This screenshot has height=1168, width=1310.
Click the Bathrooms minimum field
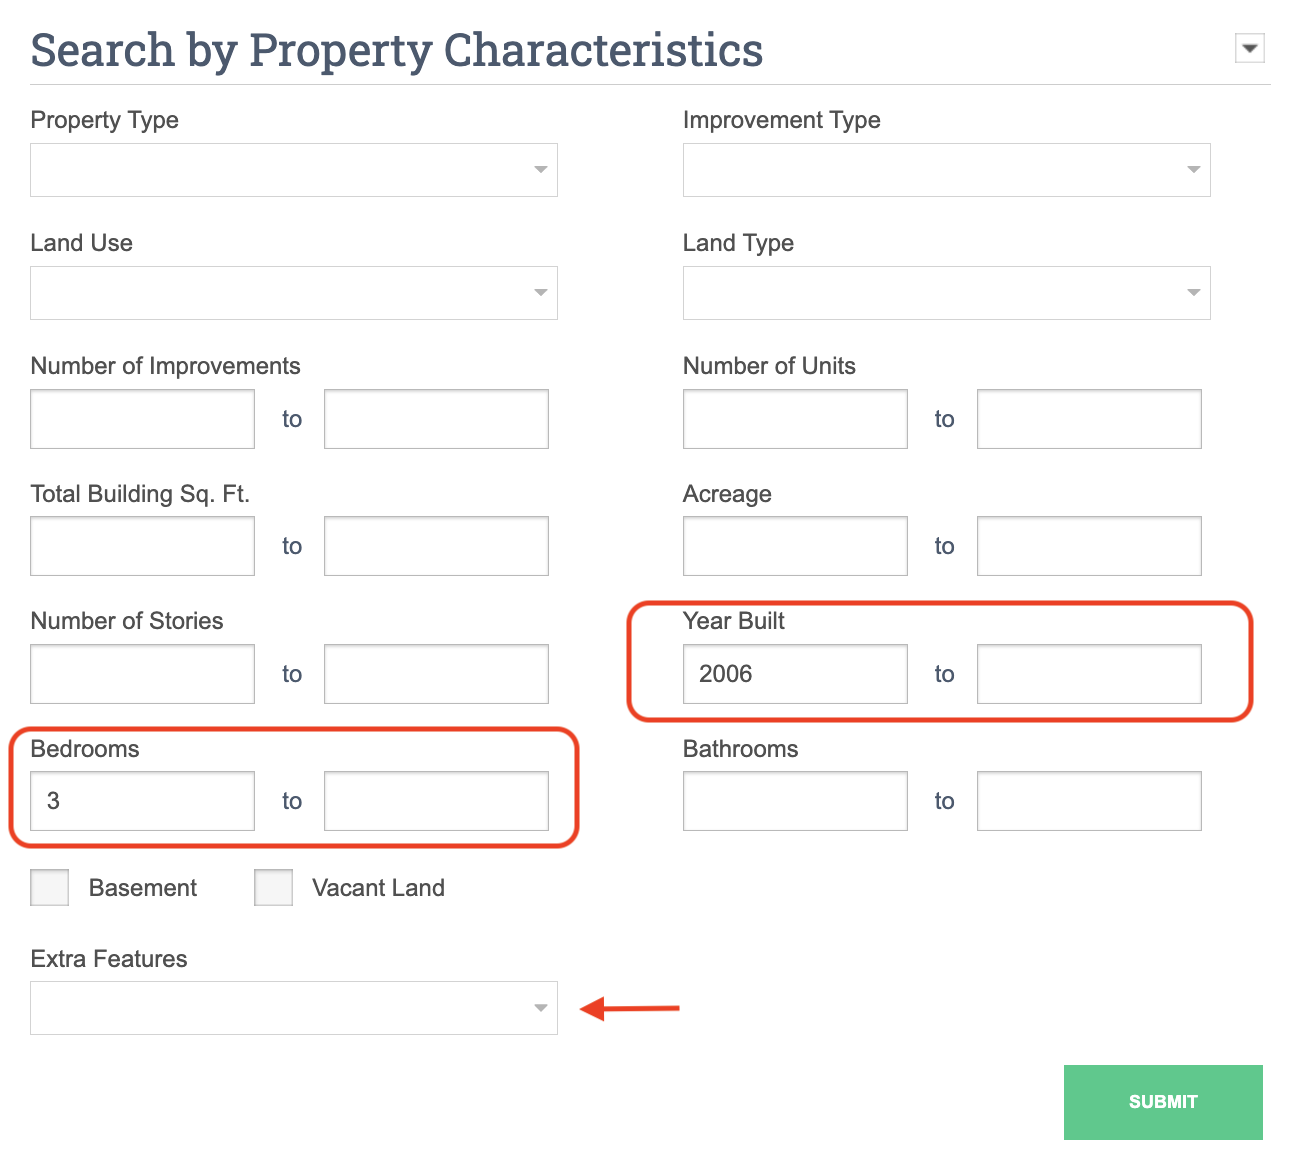click(x=795, y=801)
